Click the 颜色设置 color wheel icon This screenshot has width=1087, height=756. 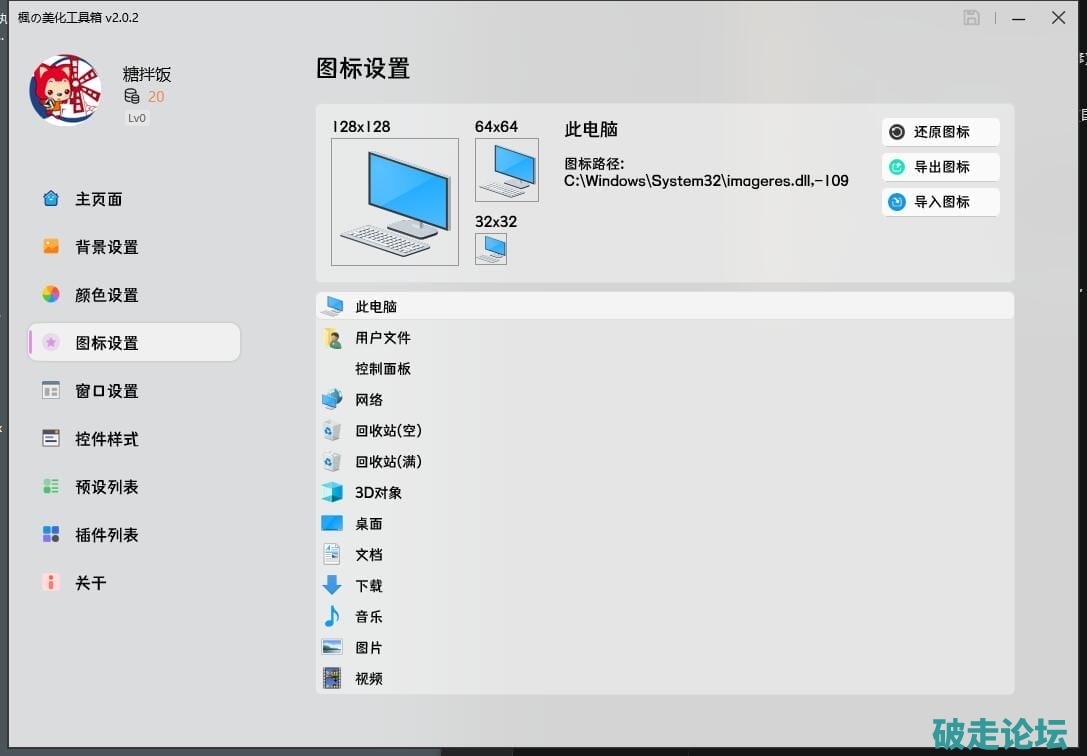tap(51, 295)
